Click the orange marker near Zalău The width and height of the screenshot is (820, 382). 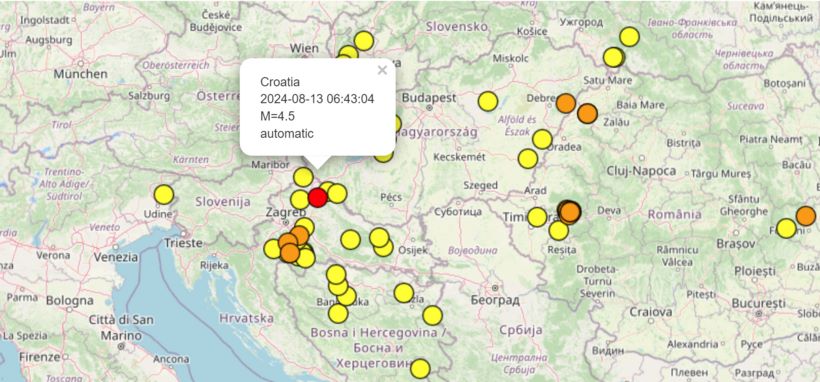[x=587, y=113]
